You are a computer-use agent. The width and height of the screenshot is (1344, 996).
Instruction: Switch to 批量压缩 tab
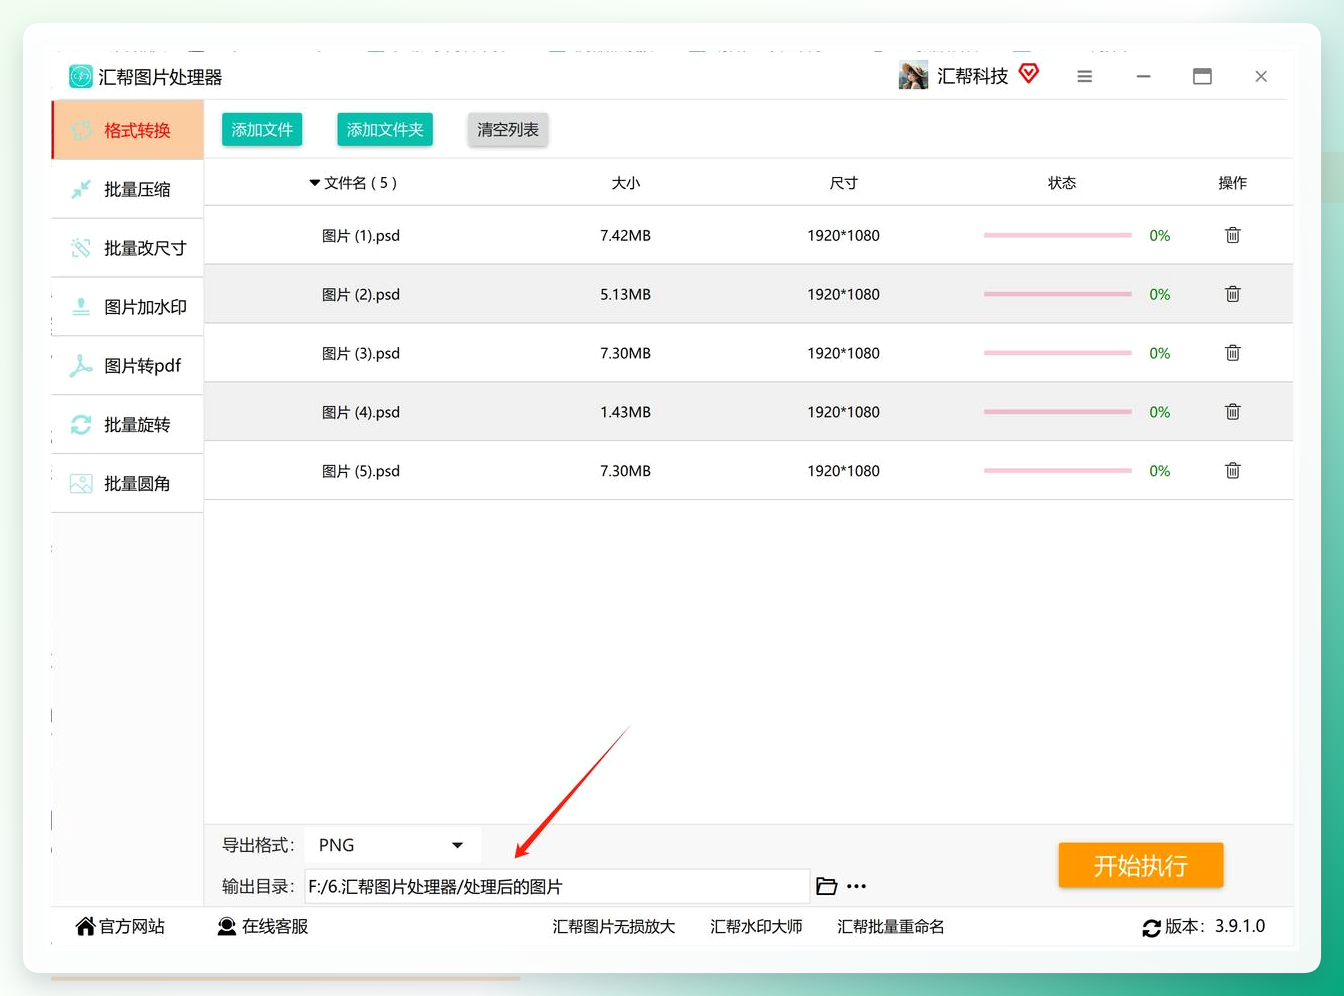(x=128, y=189)
